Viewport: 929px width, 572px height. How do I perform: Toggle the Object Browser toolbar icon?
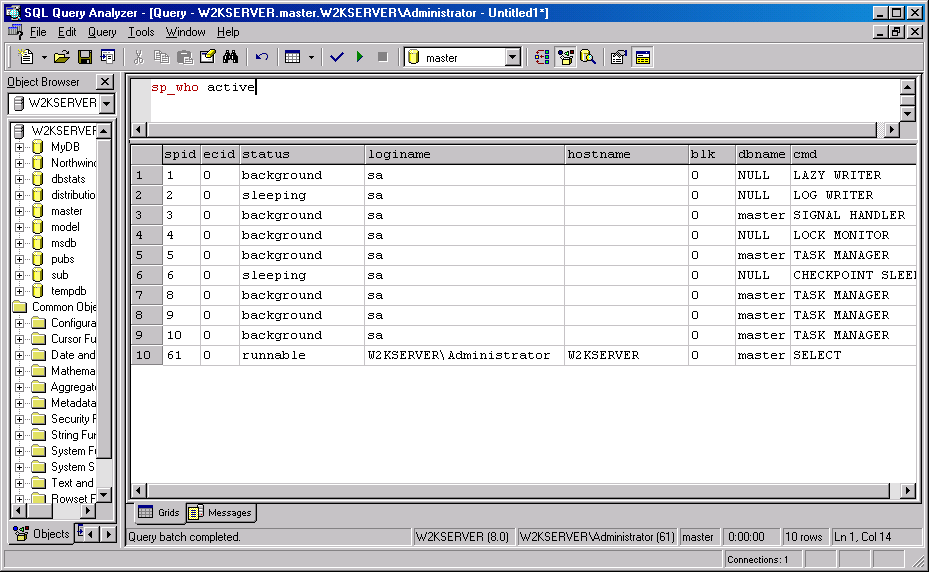tap(565, 58)
